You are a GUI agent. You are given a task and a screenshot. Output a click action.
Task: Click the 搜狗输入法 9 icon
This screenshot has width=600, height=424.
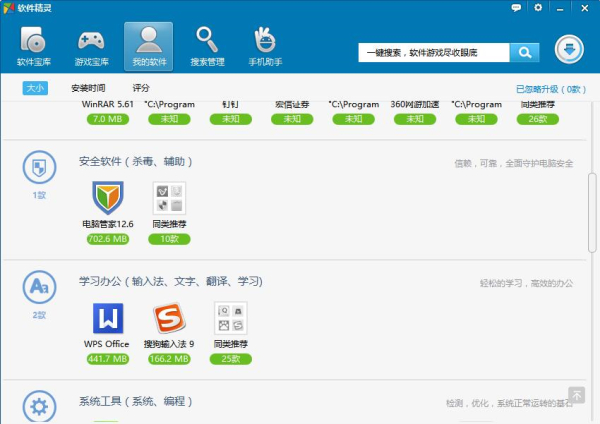coord(170,319)
